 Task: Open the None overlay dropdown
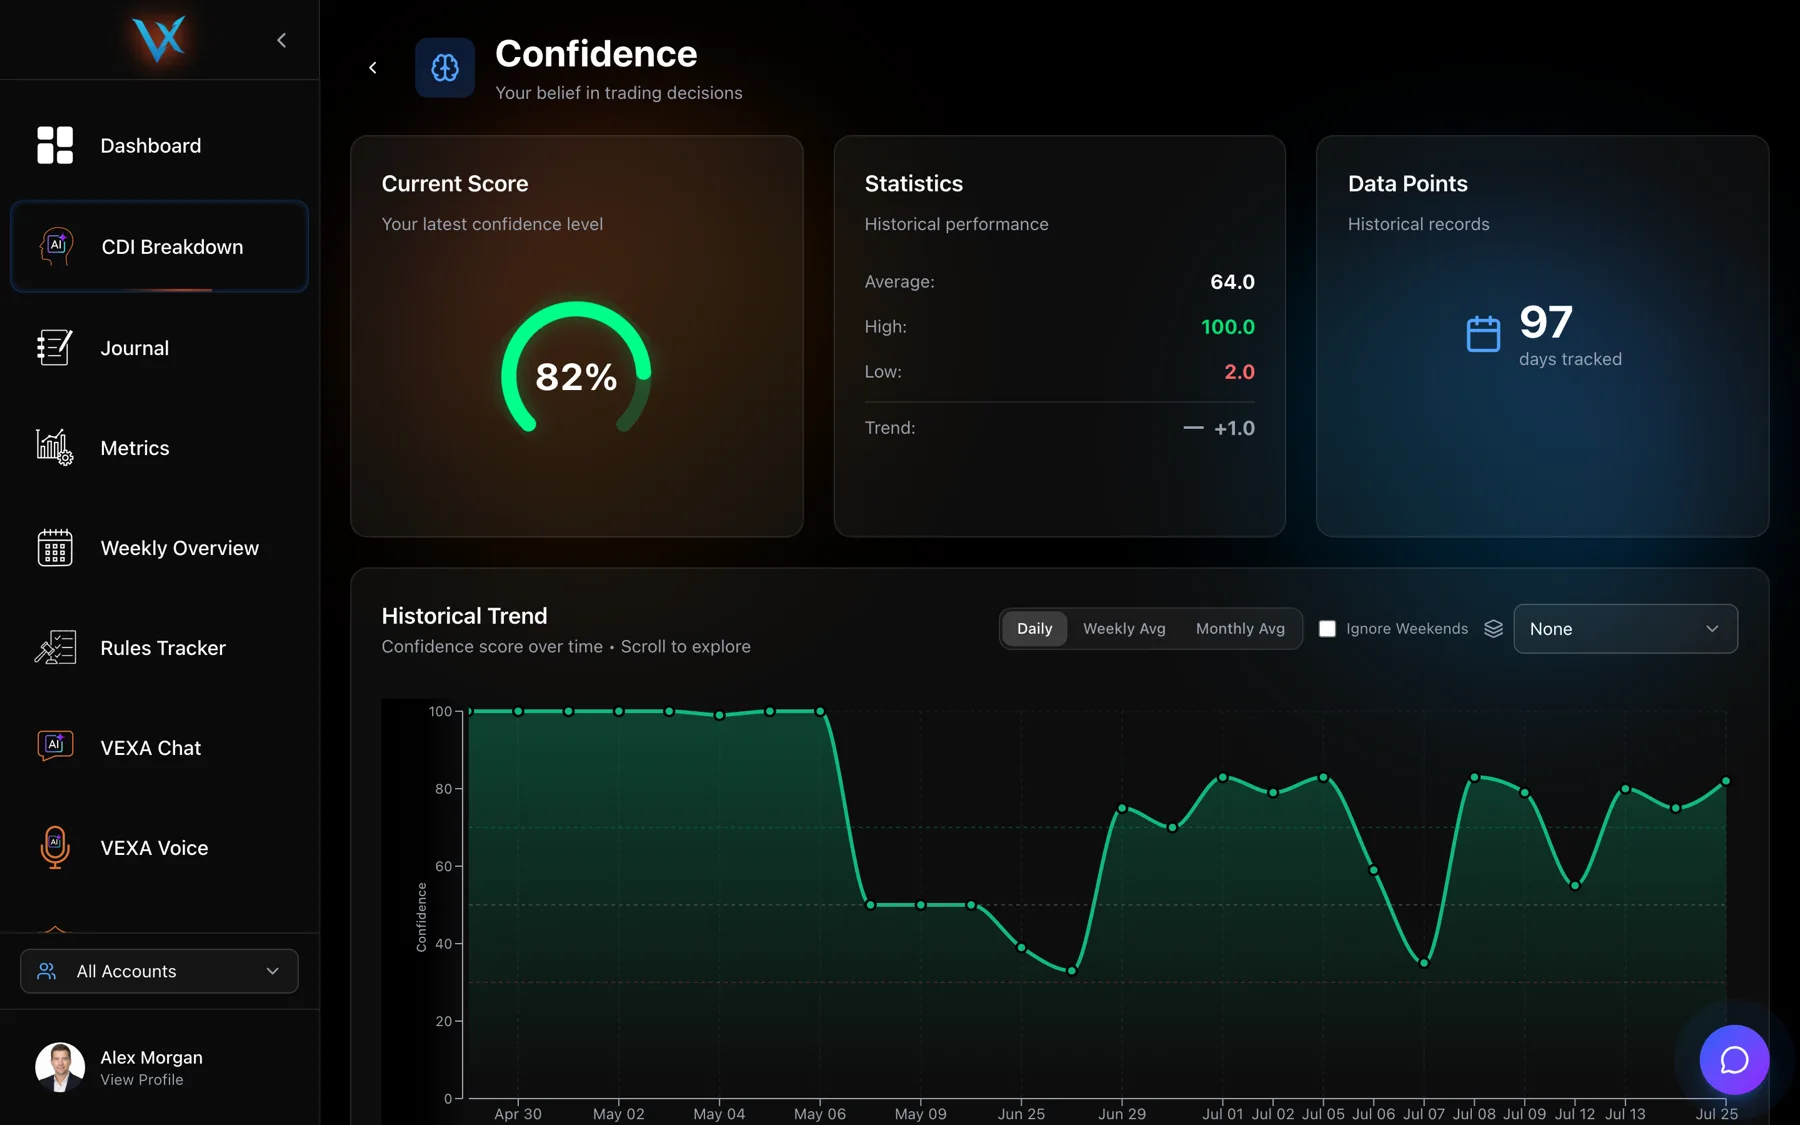1625,629
